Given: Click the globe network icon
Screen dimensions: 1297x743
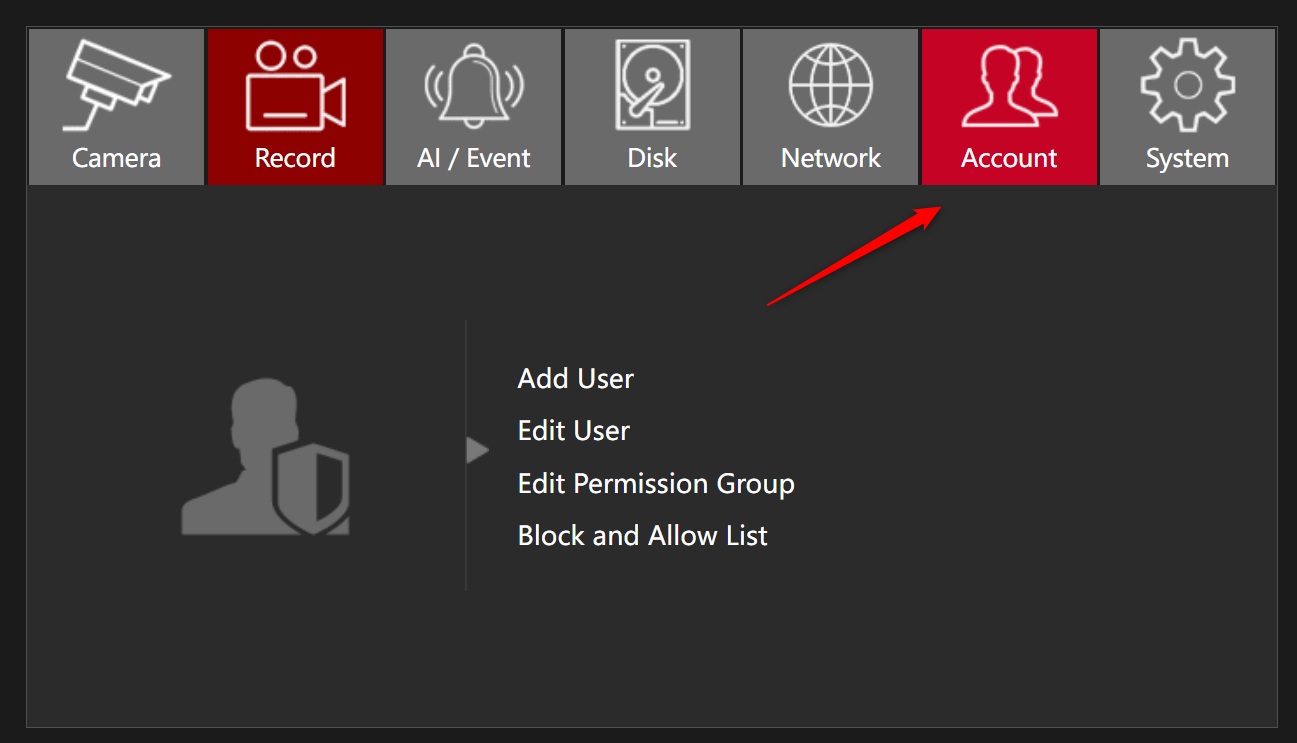Looking at the screenshot, I should click(830, 86).
